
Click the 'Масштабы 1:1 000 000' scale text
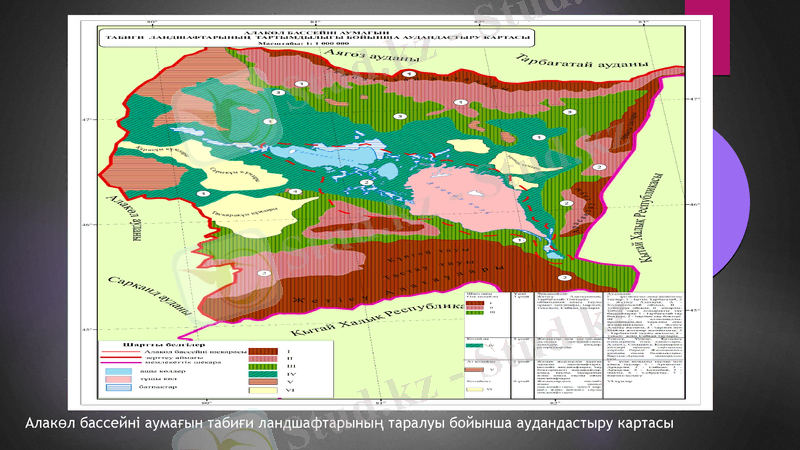(309, 44)
